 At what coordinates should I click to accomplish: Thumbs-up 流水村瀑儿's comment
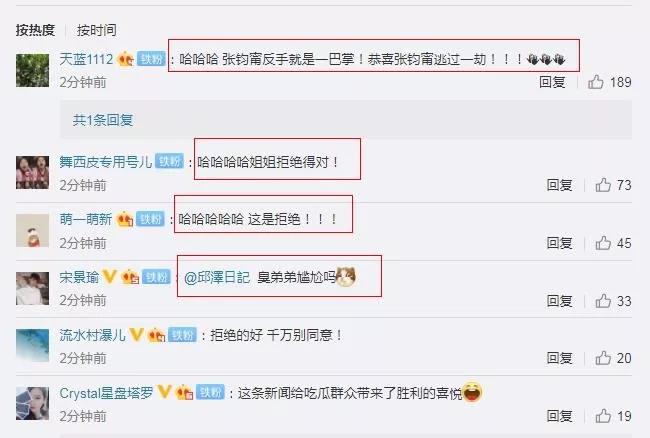point(603,358)
